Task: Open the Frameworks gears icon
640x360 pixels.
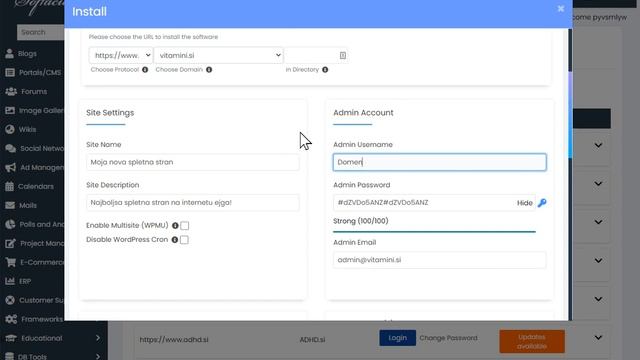Action: pyautogui.click(x=11, y=319)
